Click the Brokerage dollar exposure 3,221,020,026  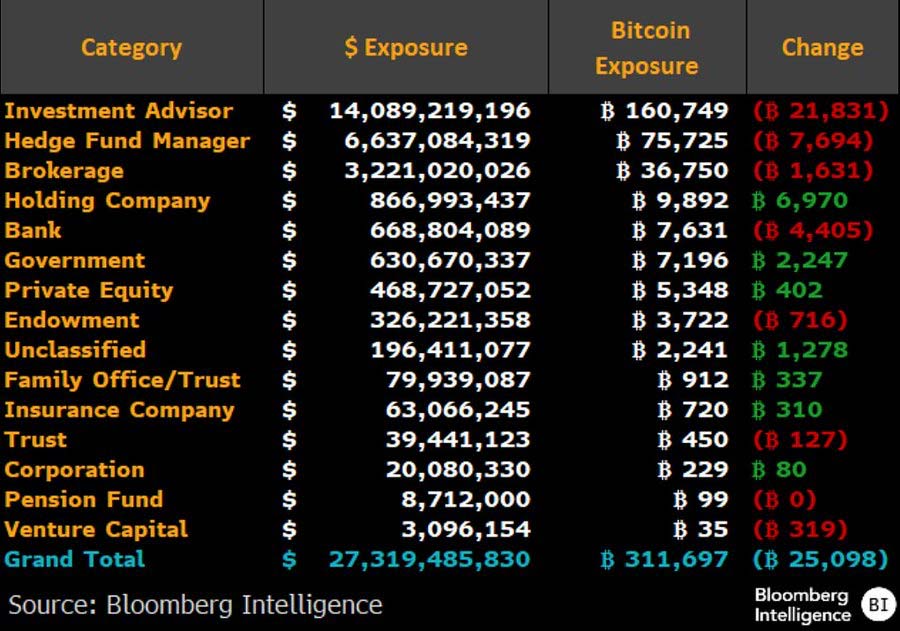tap(437, 171)
